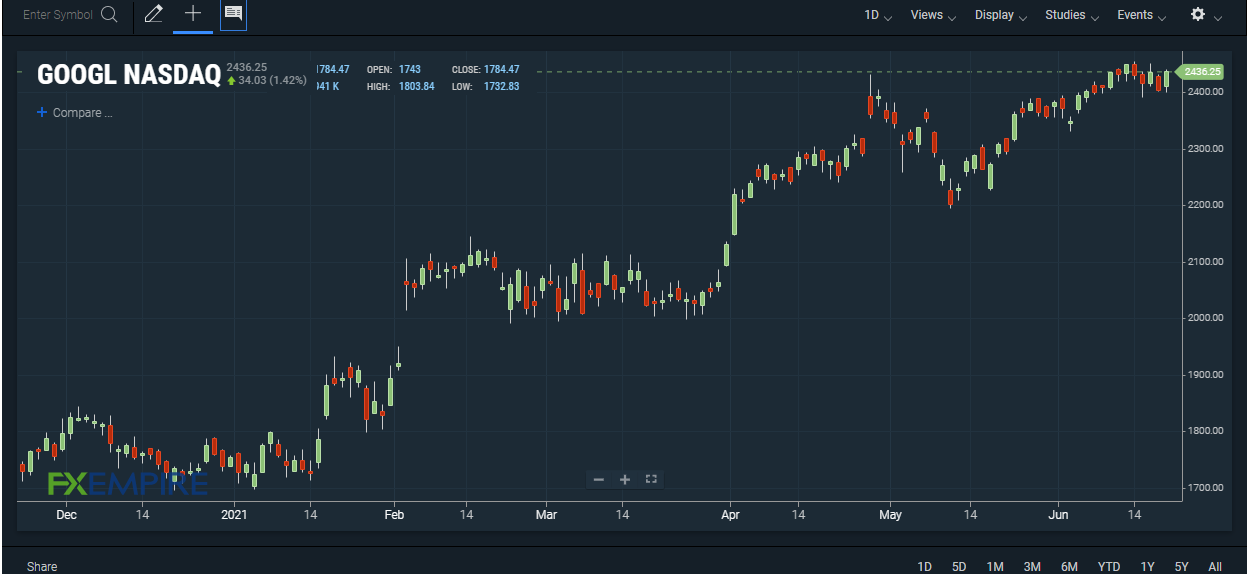Image resolution: width=1257 pixels, height=574 pixels.
Task: Switch to the 1M range
Action: (x=995, y=567)
